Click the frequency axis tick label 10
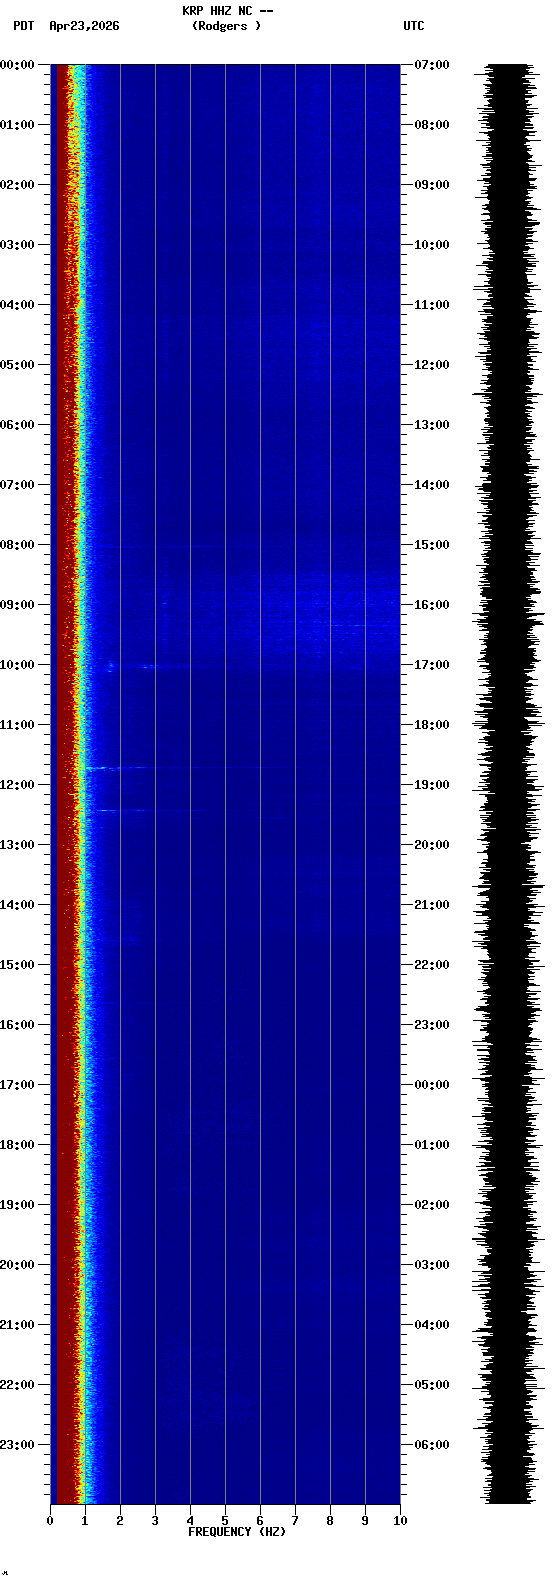The width and height of the screenshot is (552, 1584). point(400,1521)
